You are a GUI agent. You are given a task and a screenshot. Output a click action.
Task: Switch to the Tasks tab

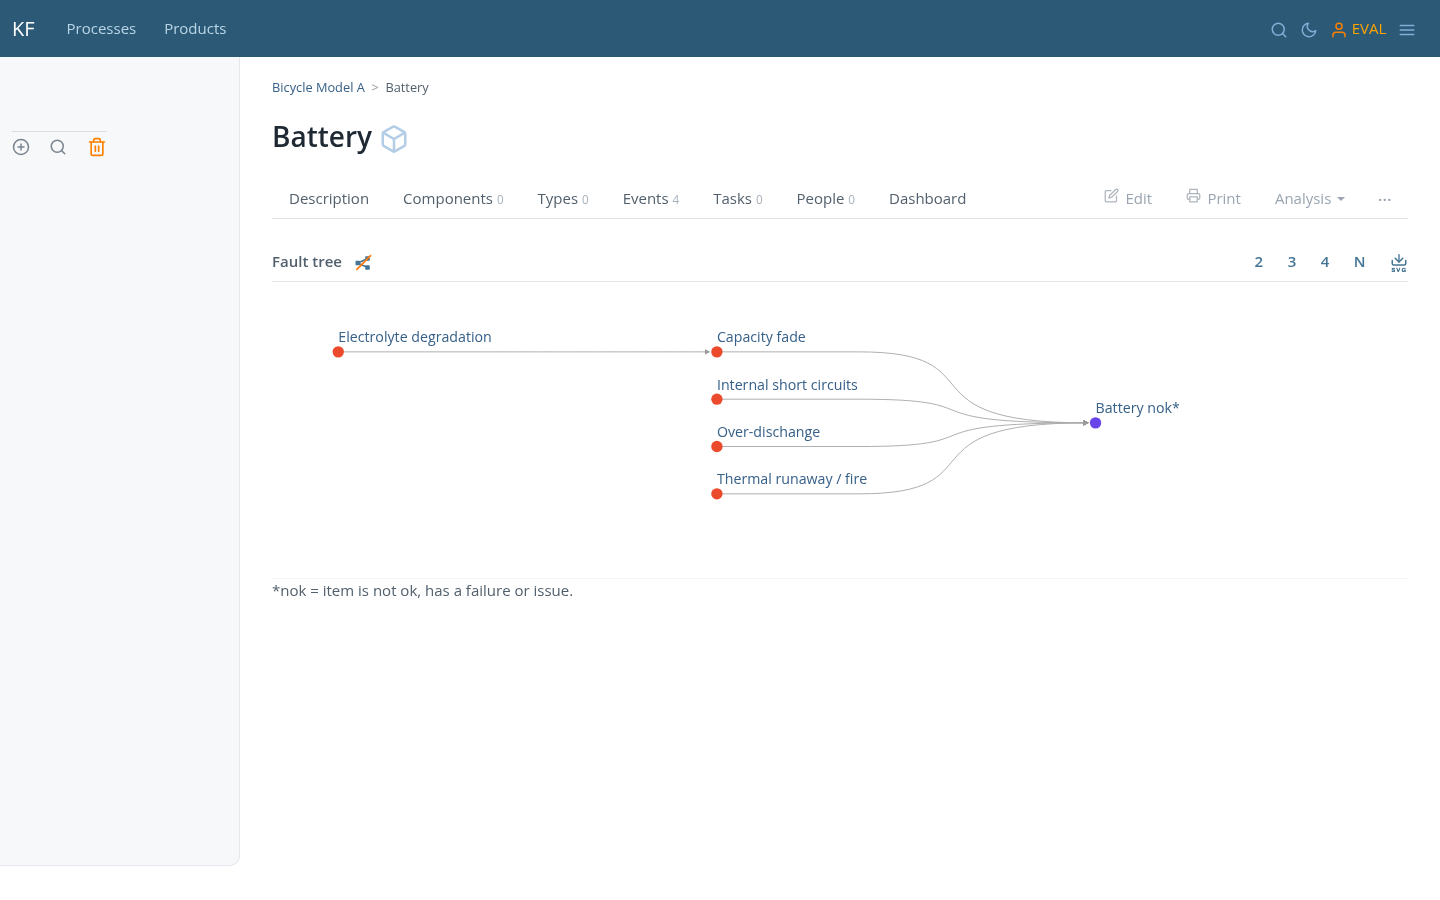(738, 199)
